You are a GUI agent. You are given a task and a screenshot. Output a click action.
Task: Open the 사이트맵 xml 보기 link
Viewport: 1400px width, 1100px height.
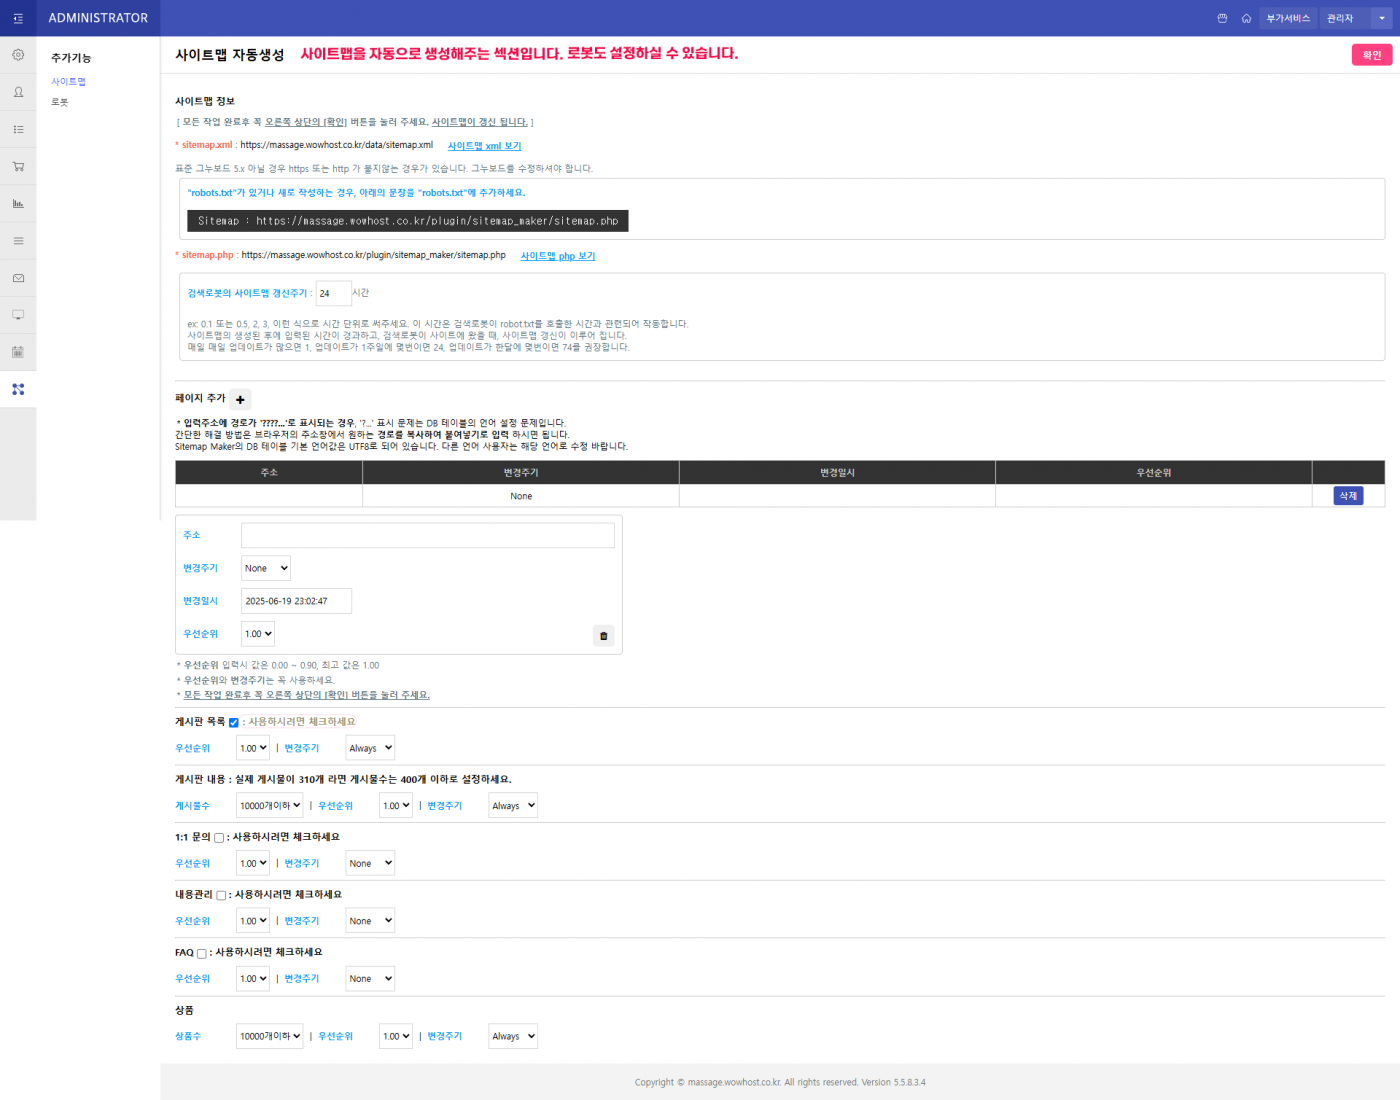[x=483, y=145]
